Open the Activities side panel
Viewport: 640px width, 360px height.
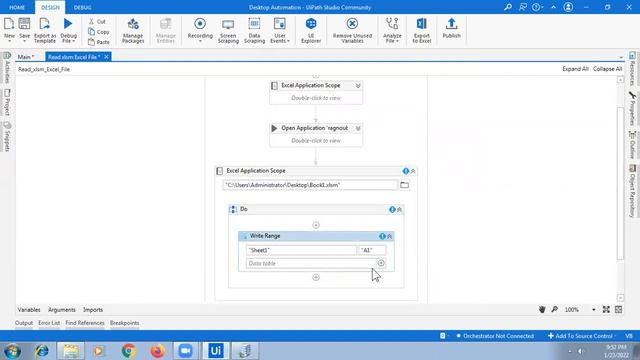point(7,67)
